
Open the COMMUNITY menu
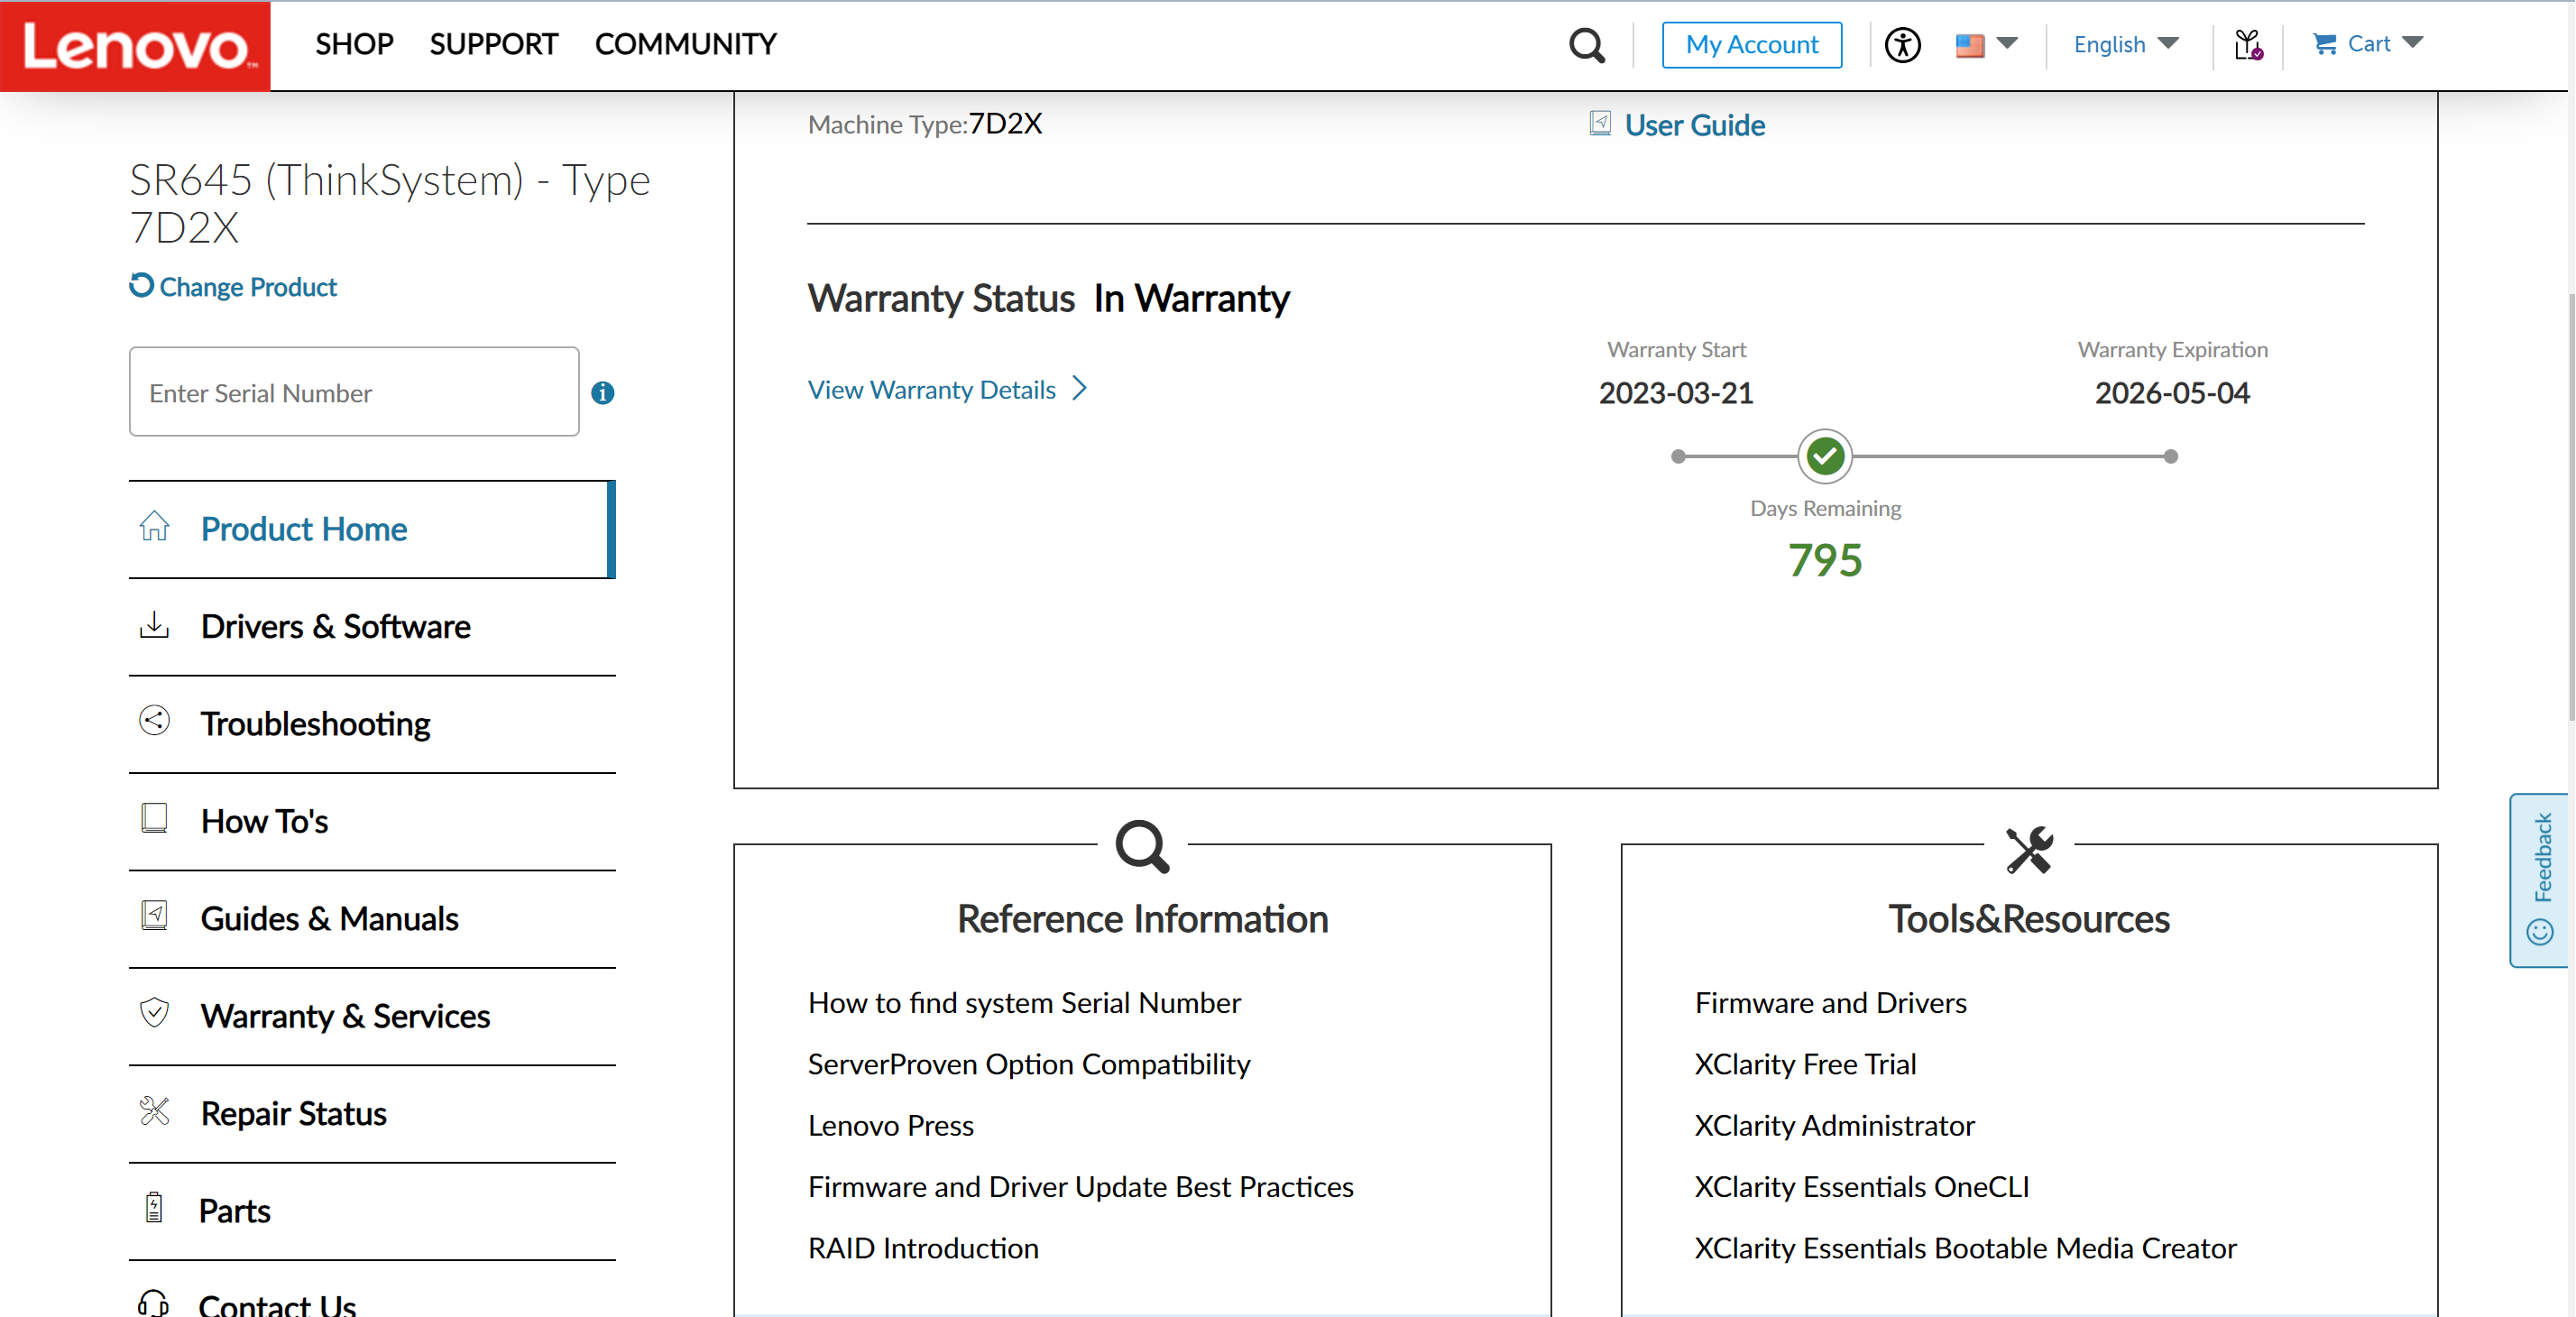(x=685, y=44)
